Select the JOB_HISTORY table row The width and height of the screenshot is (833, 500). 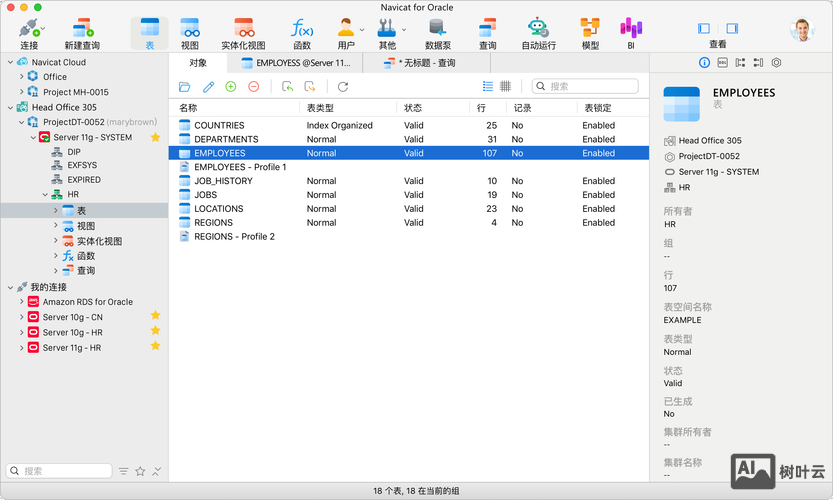point(409,181)
